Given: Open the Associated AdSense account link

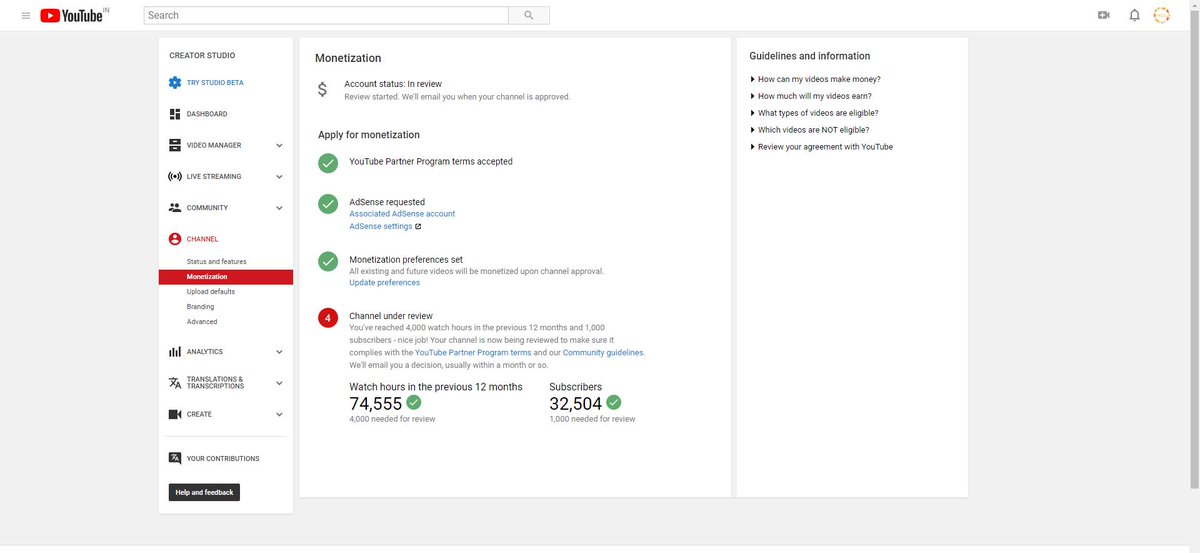Looking at the screenshot, I should tap(402, 214).
